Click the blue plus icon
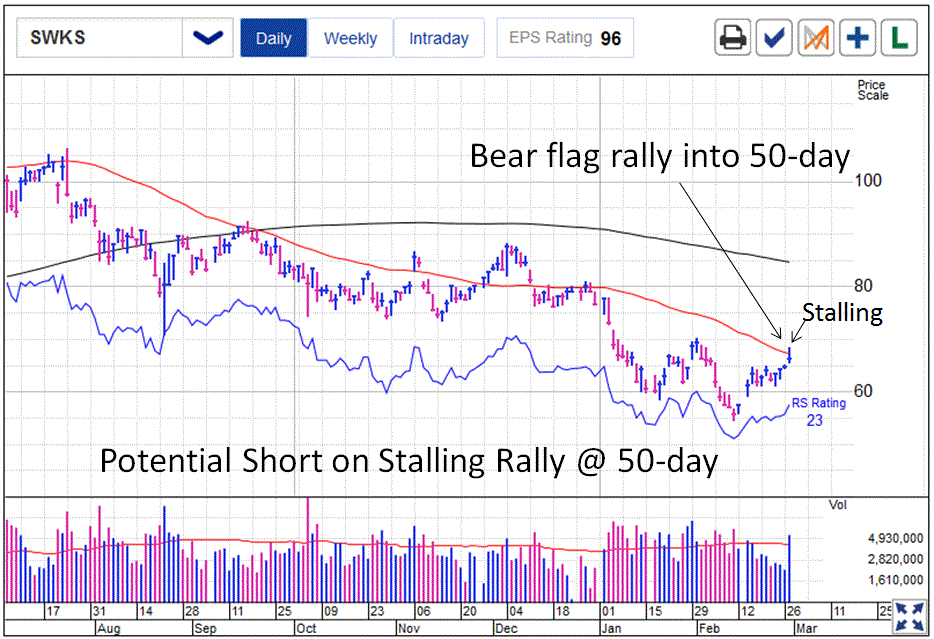The image size is (934, 639). tap(857, 38)
